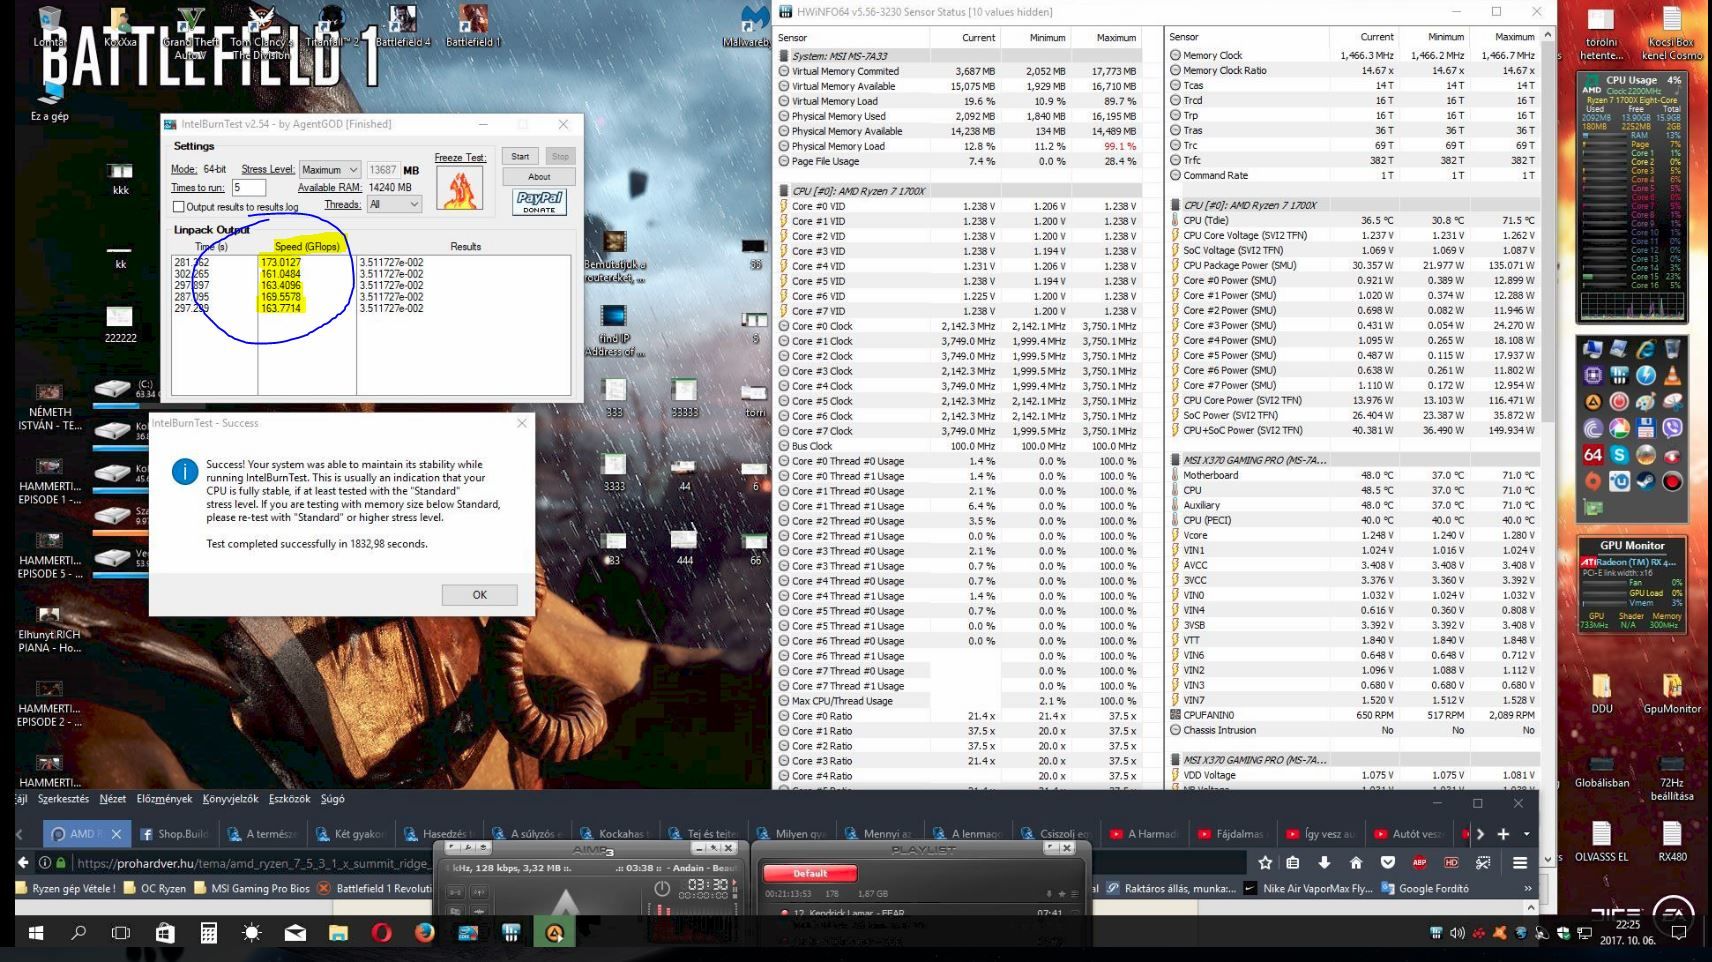Open the Threads dropdown
This screenshot has height=962, width=1712.
coord(394,204)
